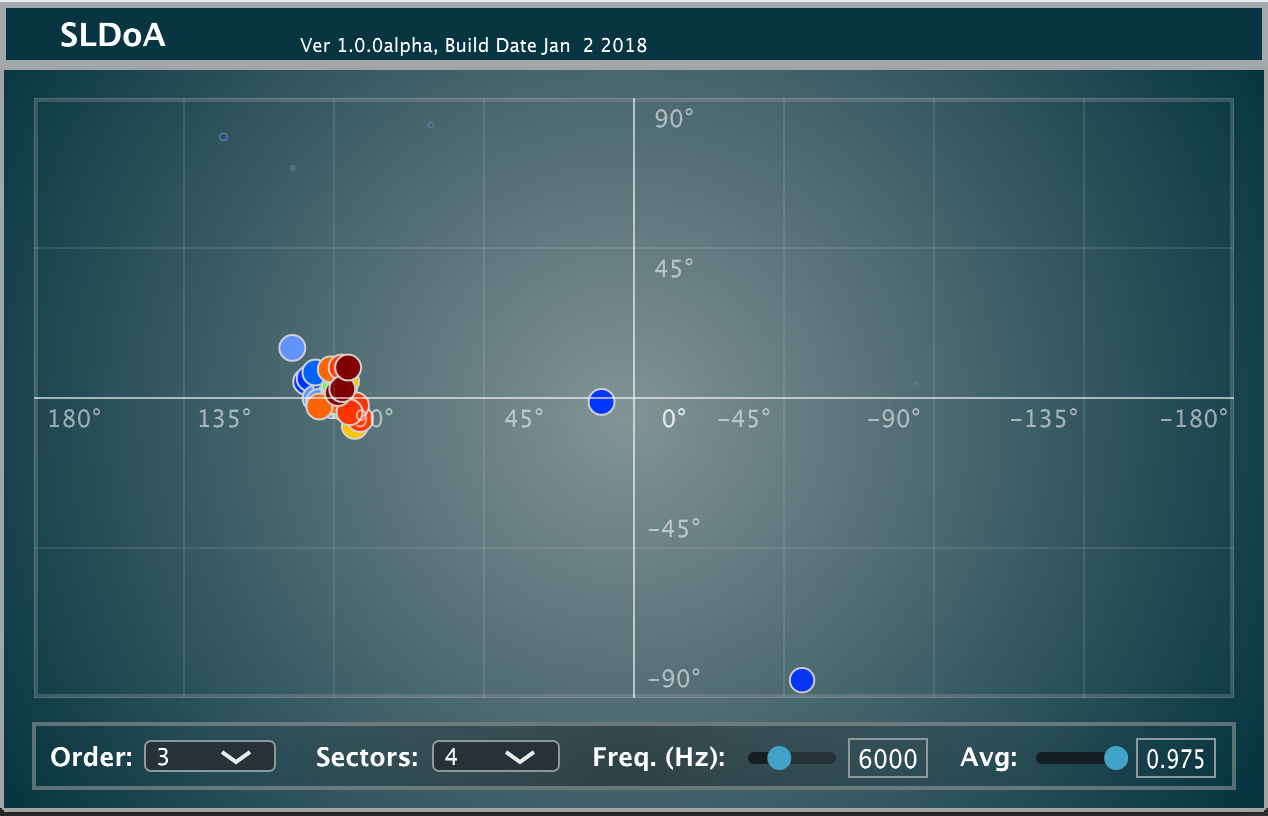Image resolution: width=1268 pixels, height=816 pixels.
Task: Click the SLDoA plugin title
Action: (x=113, y=36)
